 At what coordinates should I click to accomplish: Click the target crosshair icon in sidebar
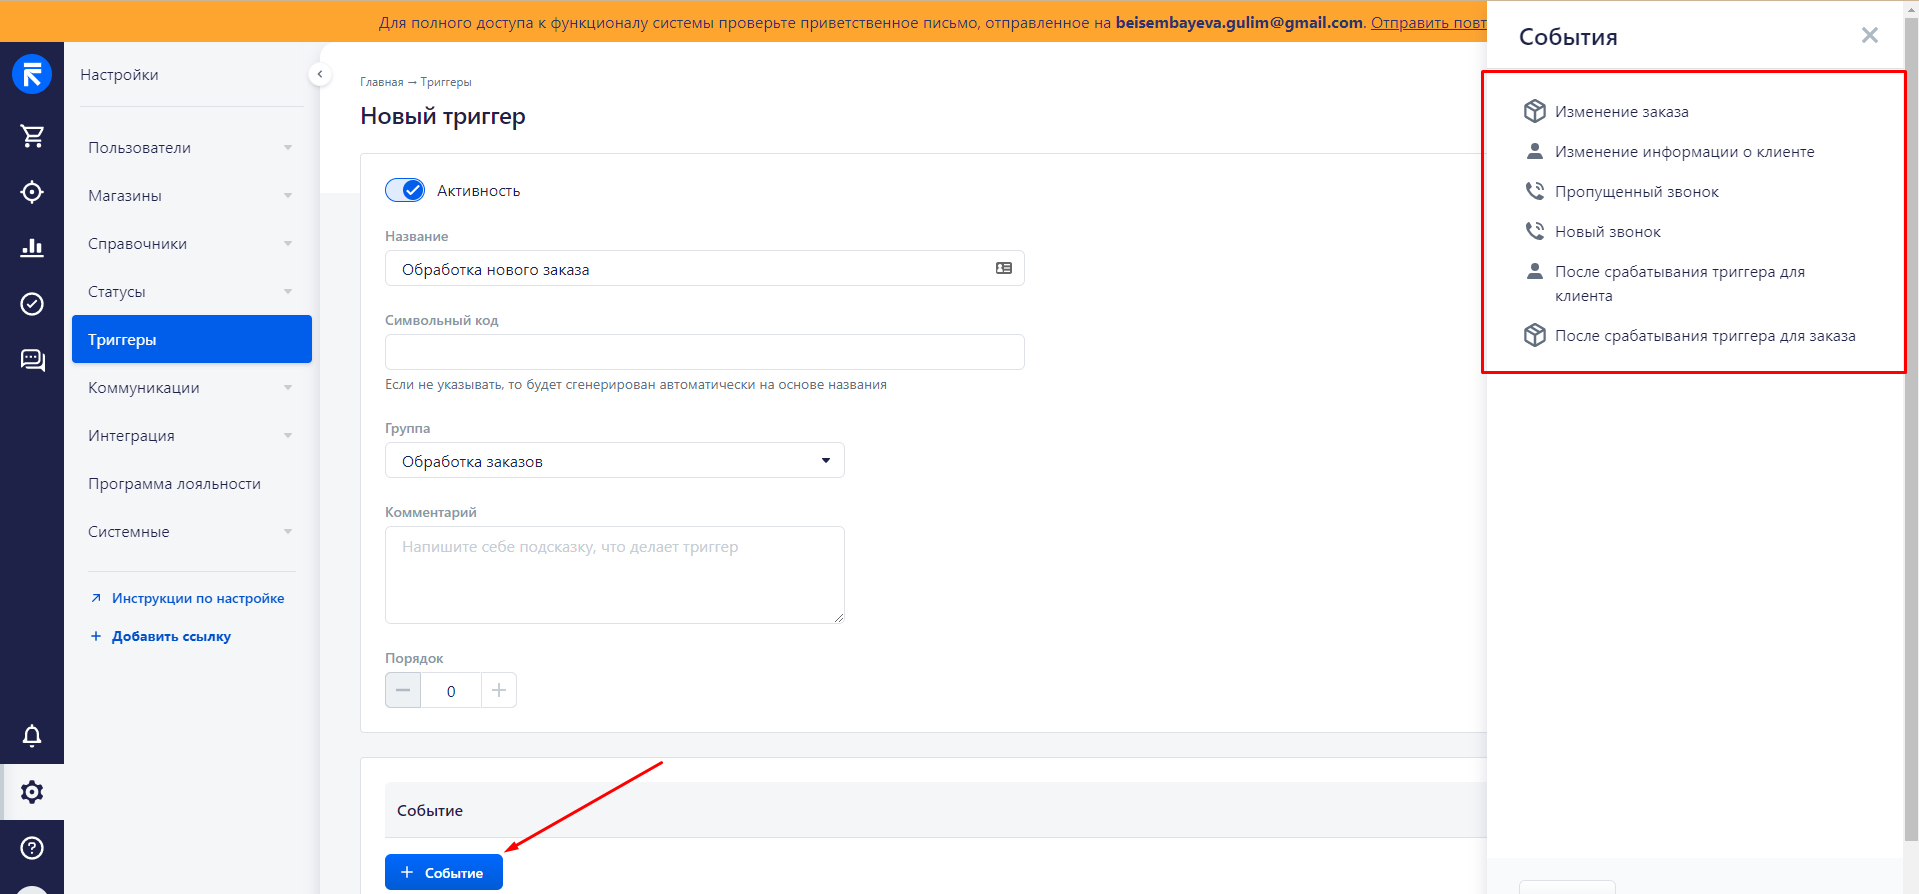click(32, 192)
